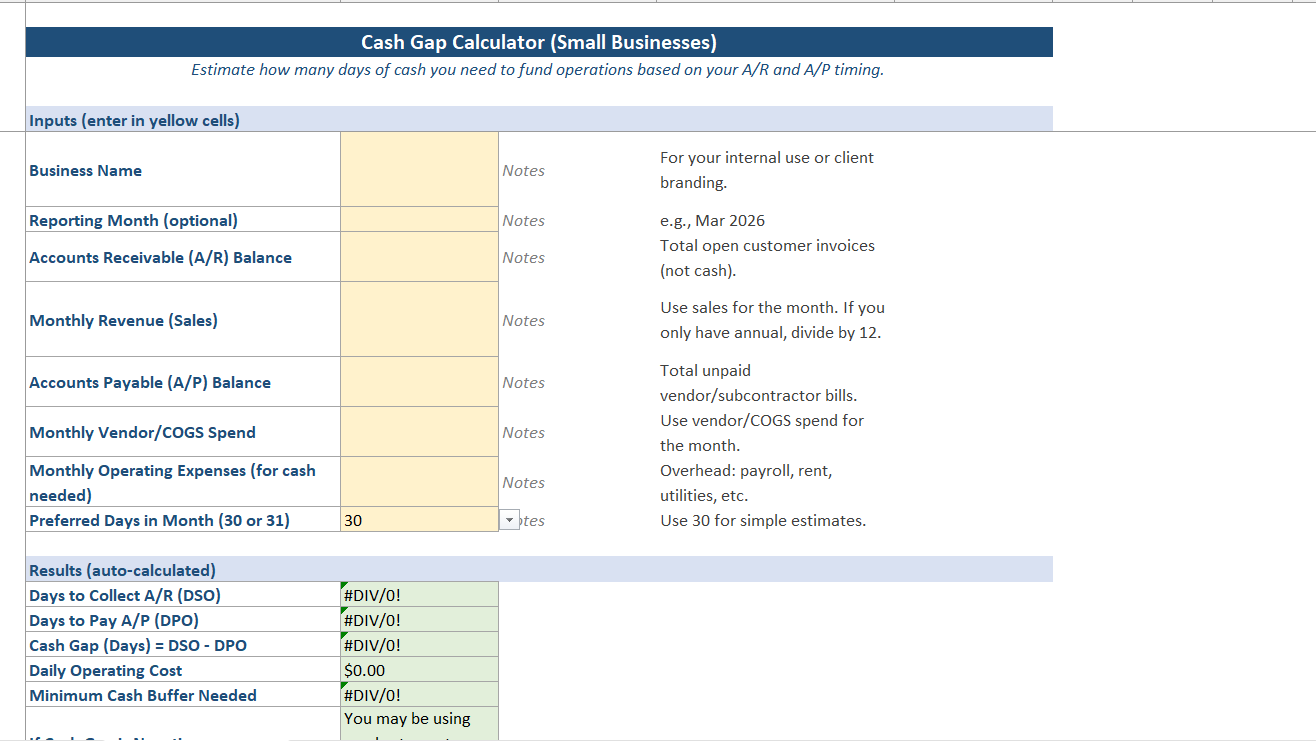The width and height of the screenshot is (1316, 741).
Task: Select the Minimum Cash Buffer Needed result cell
Action: pyautogui.click(x=419, y=695)
